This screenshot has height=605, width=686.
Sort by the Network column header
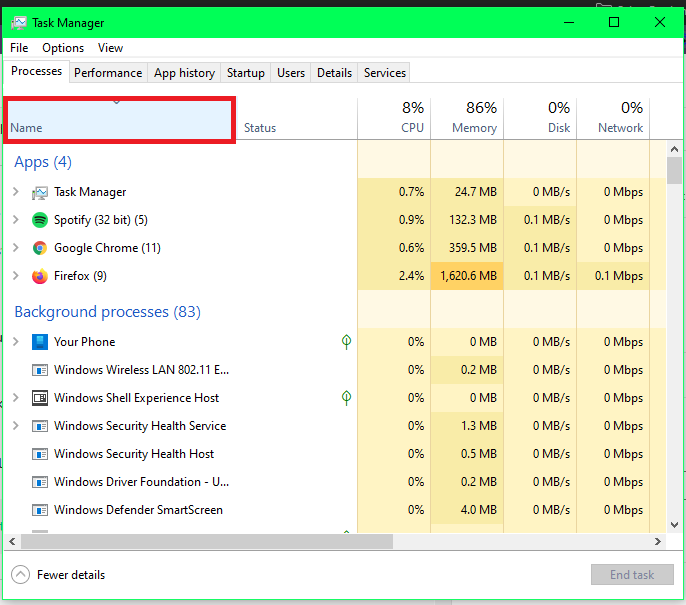pos(613,120)
